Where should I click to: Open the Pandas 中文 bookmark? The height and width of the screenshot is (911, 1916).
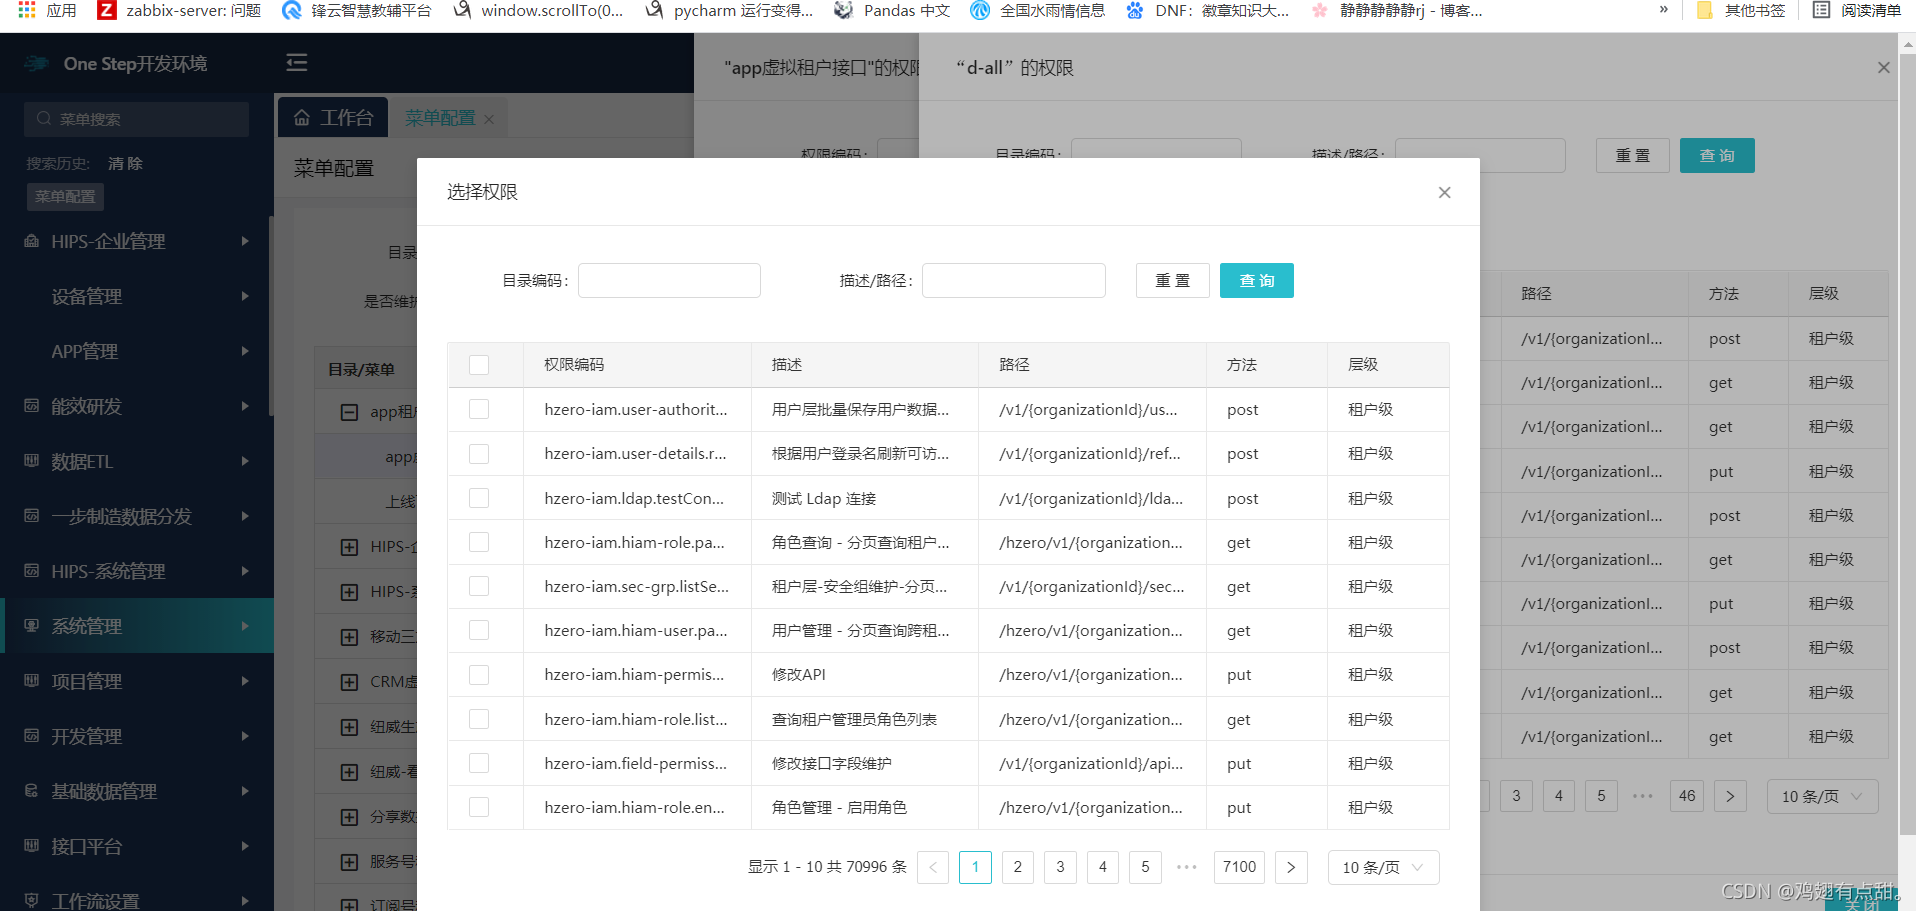[892, 10]
